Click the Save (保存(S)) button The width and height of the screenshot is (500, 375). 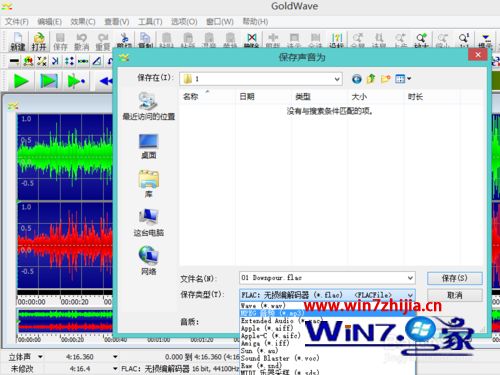pyautogui.click(x=455, y=278)
